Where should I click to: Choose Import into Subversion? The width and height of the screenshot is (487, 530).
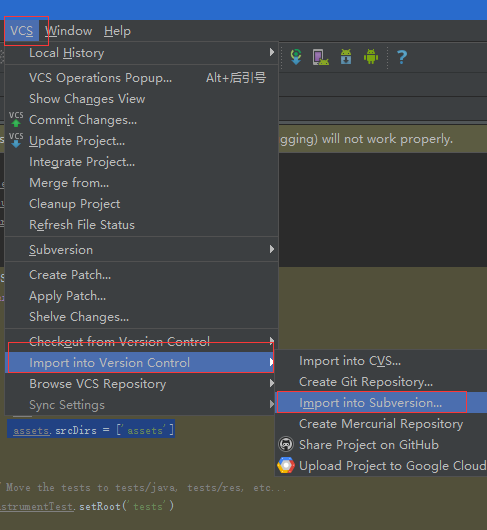[381, 403]
